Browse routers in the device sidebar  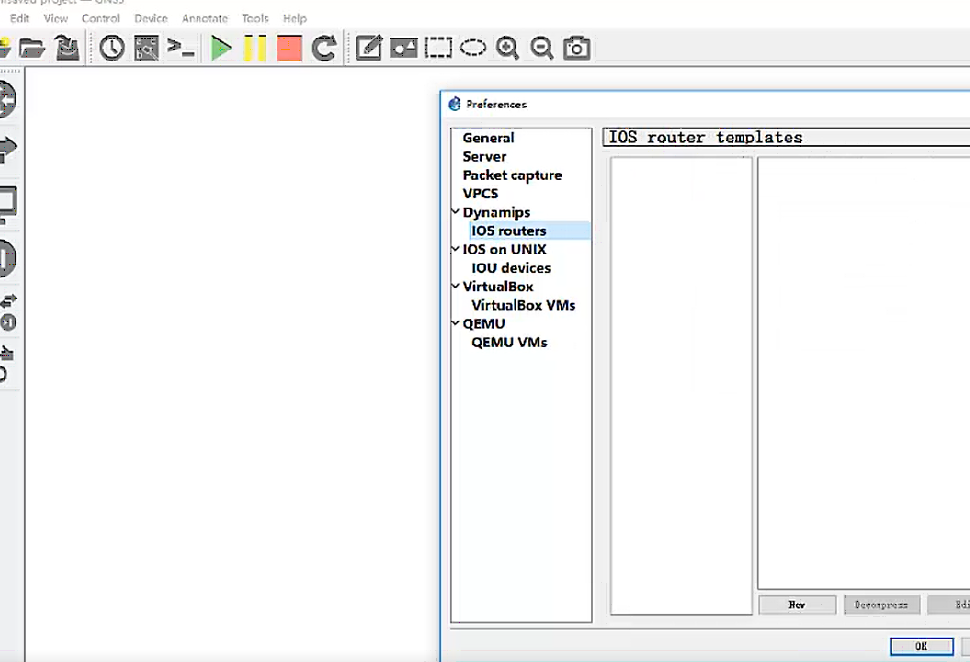pyautogui.click(x=7, y=99)
